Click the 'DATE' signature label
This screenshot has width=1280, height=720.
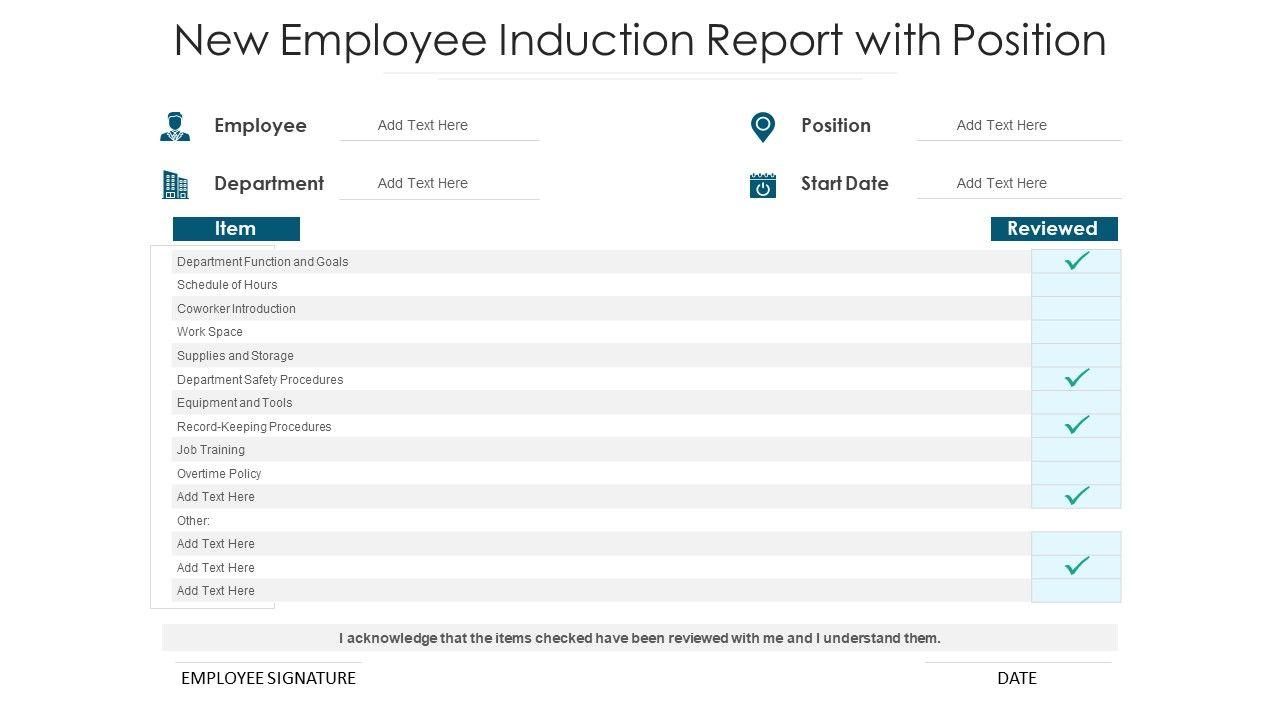pos(1017,678)
